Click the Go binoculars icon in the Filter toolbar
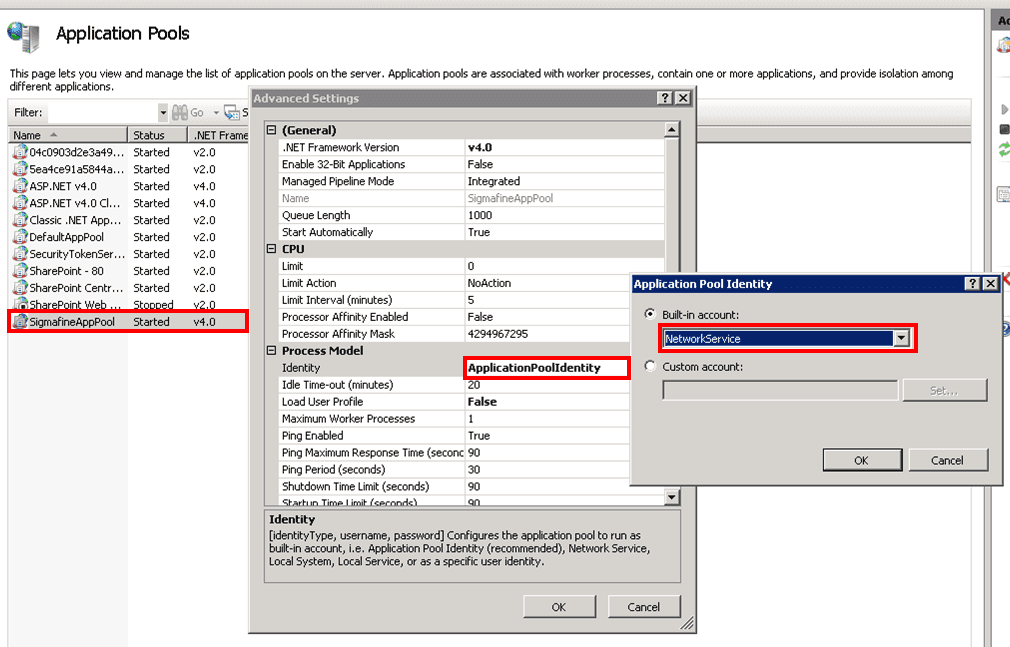This screenshot has height=647, width=1010. pyautogui.click(x=179, y=111)
